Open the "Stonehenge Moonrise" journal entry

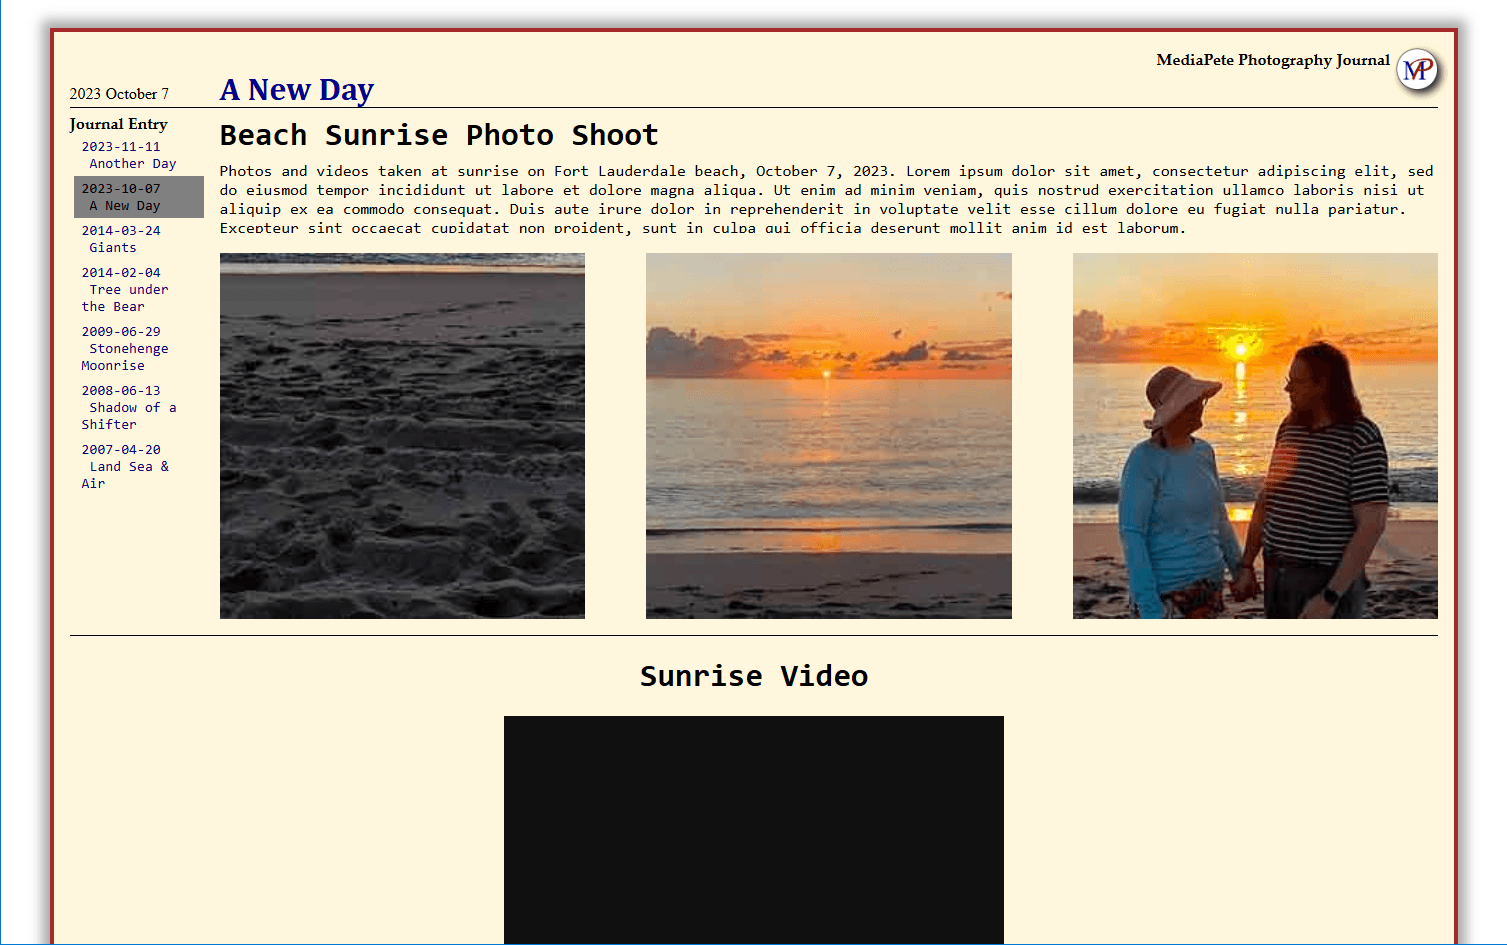click(124, 348)
